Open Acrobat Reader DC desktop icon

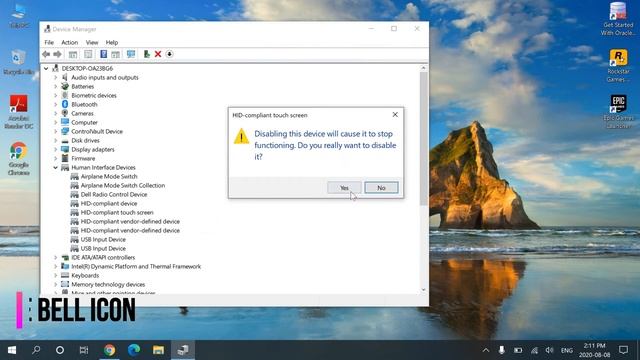click(18, 112)
